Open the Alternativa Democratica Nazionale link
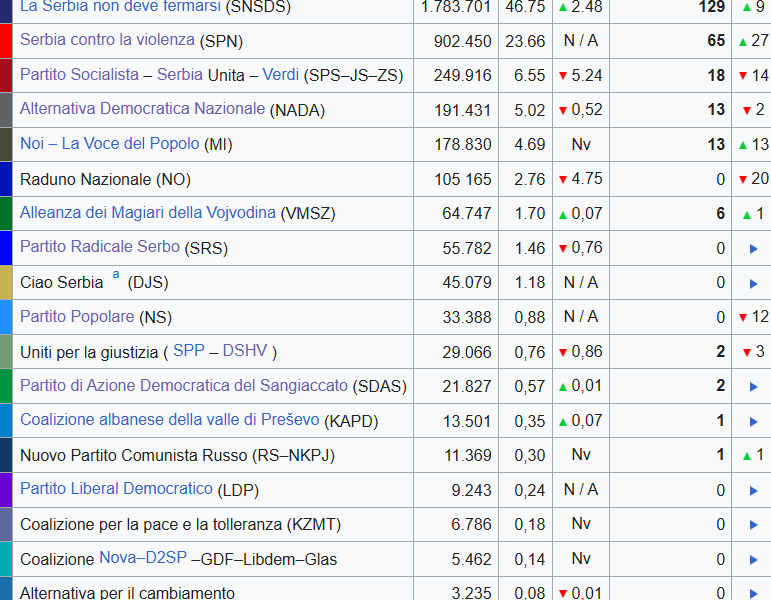 [x=144, y=109]
